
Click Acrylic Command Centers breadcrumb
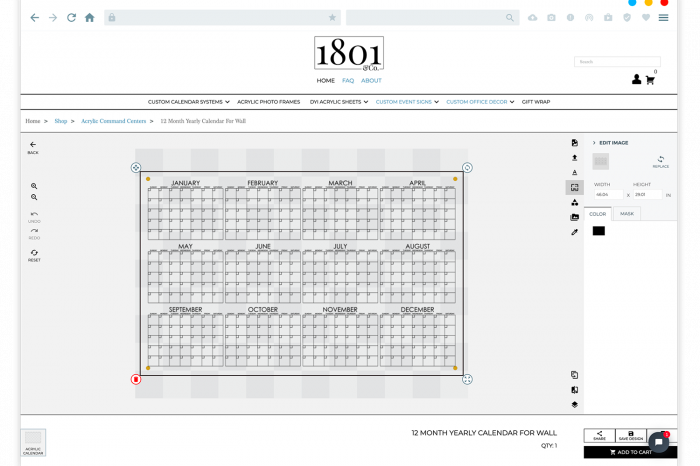click(x=113, y=121)
